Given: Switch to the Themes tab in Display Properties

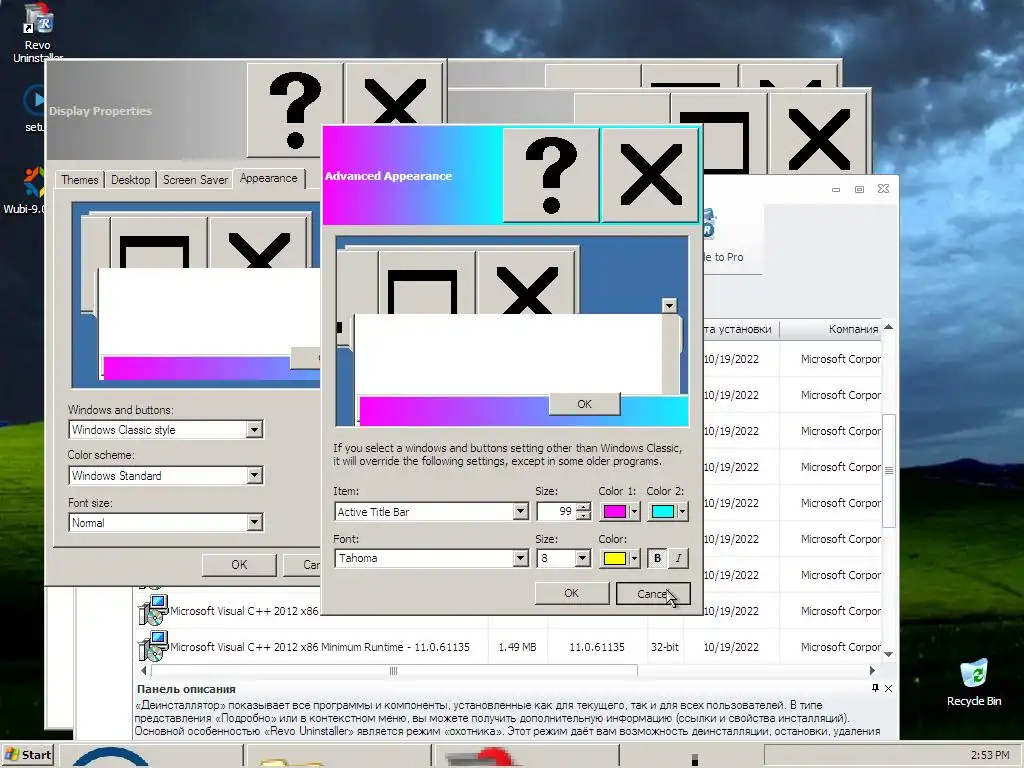Looking at the screenshot, I should pos(80,180).
